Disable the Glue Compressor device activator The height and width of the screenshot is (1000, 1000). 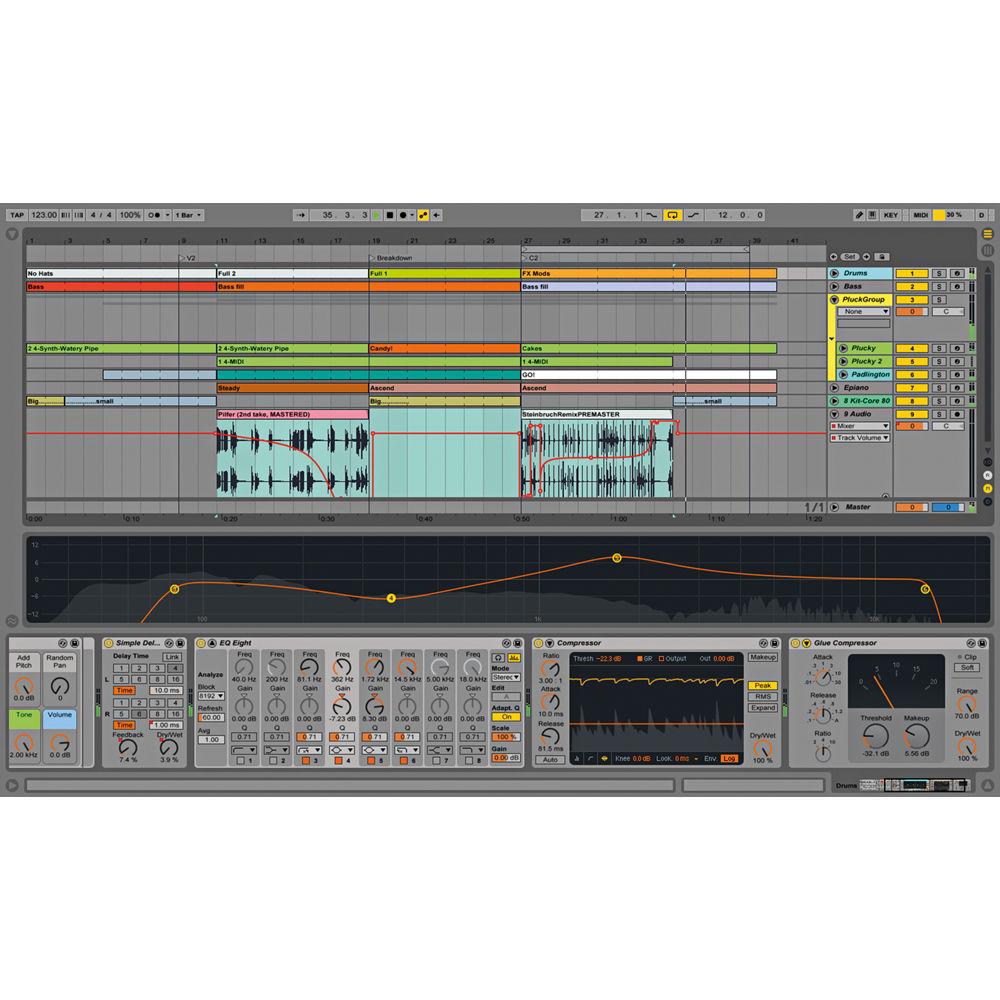[x=794, y=643]
